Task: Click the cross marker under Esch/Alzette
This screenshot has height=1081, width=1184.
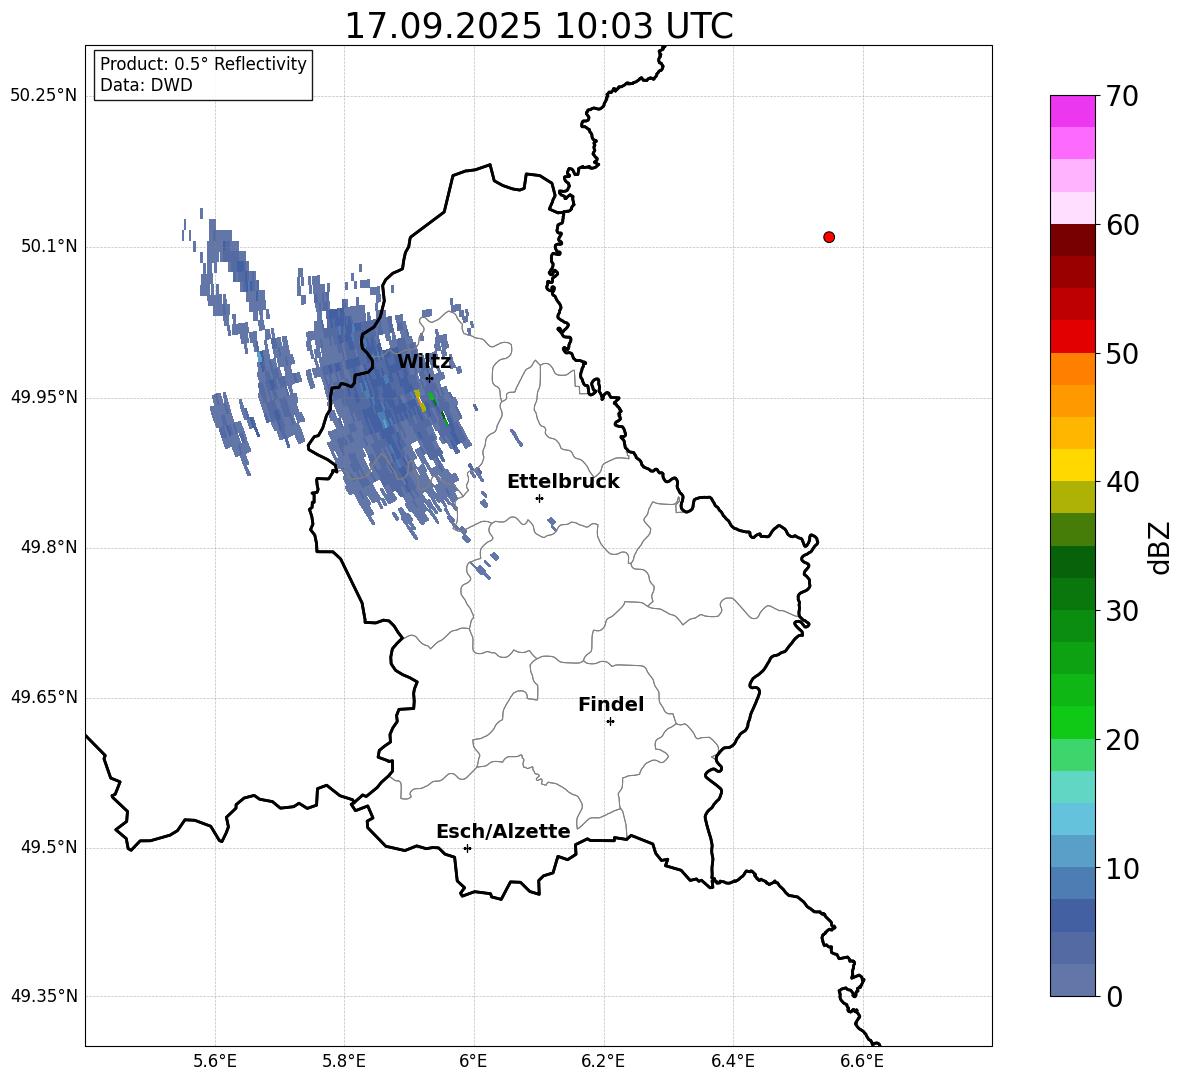Action: tap(467, 848)
